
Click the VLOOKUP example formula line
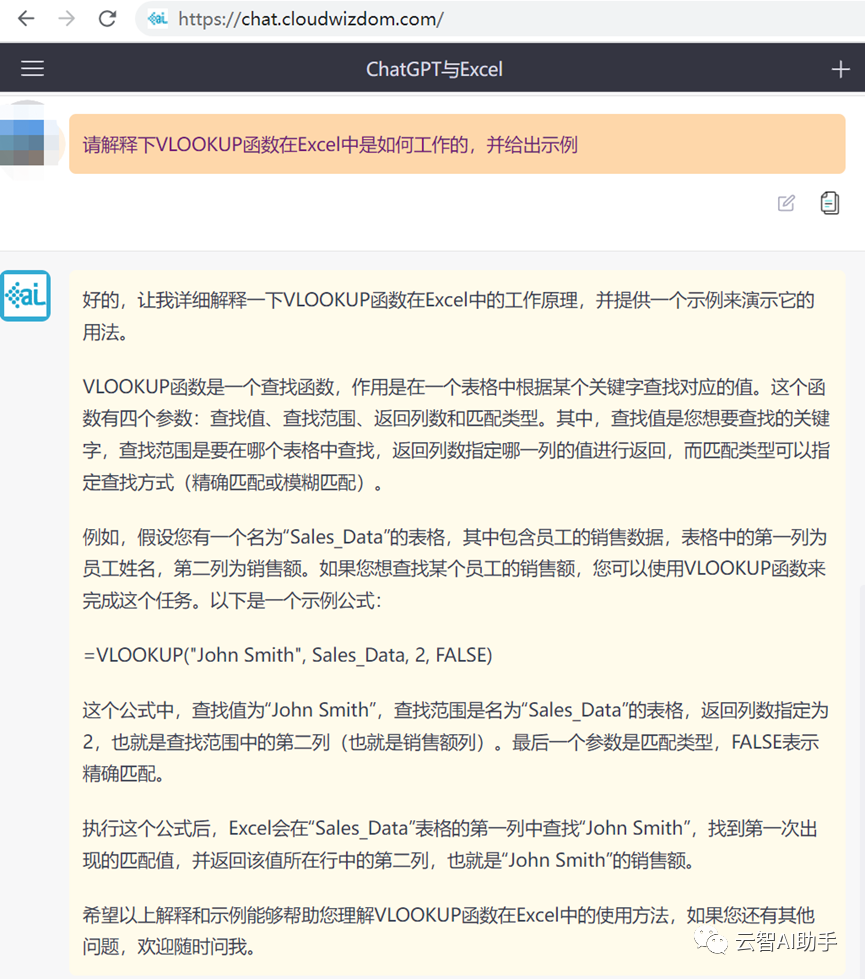[x=288, y=655]
